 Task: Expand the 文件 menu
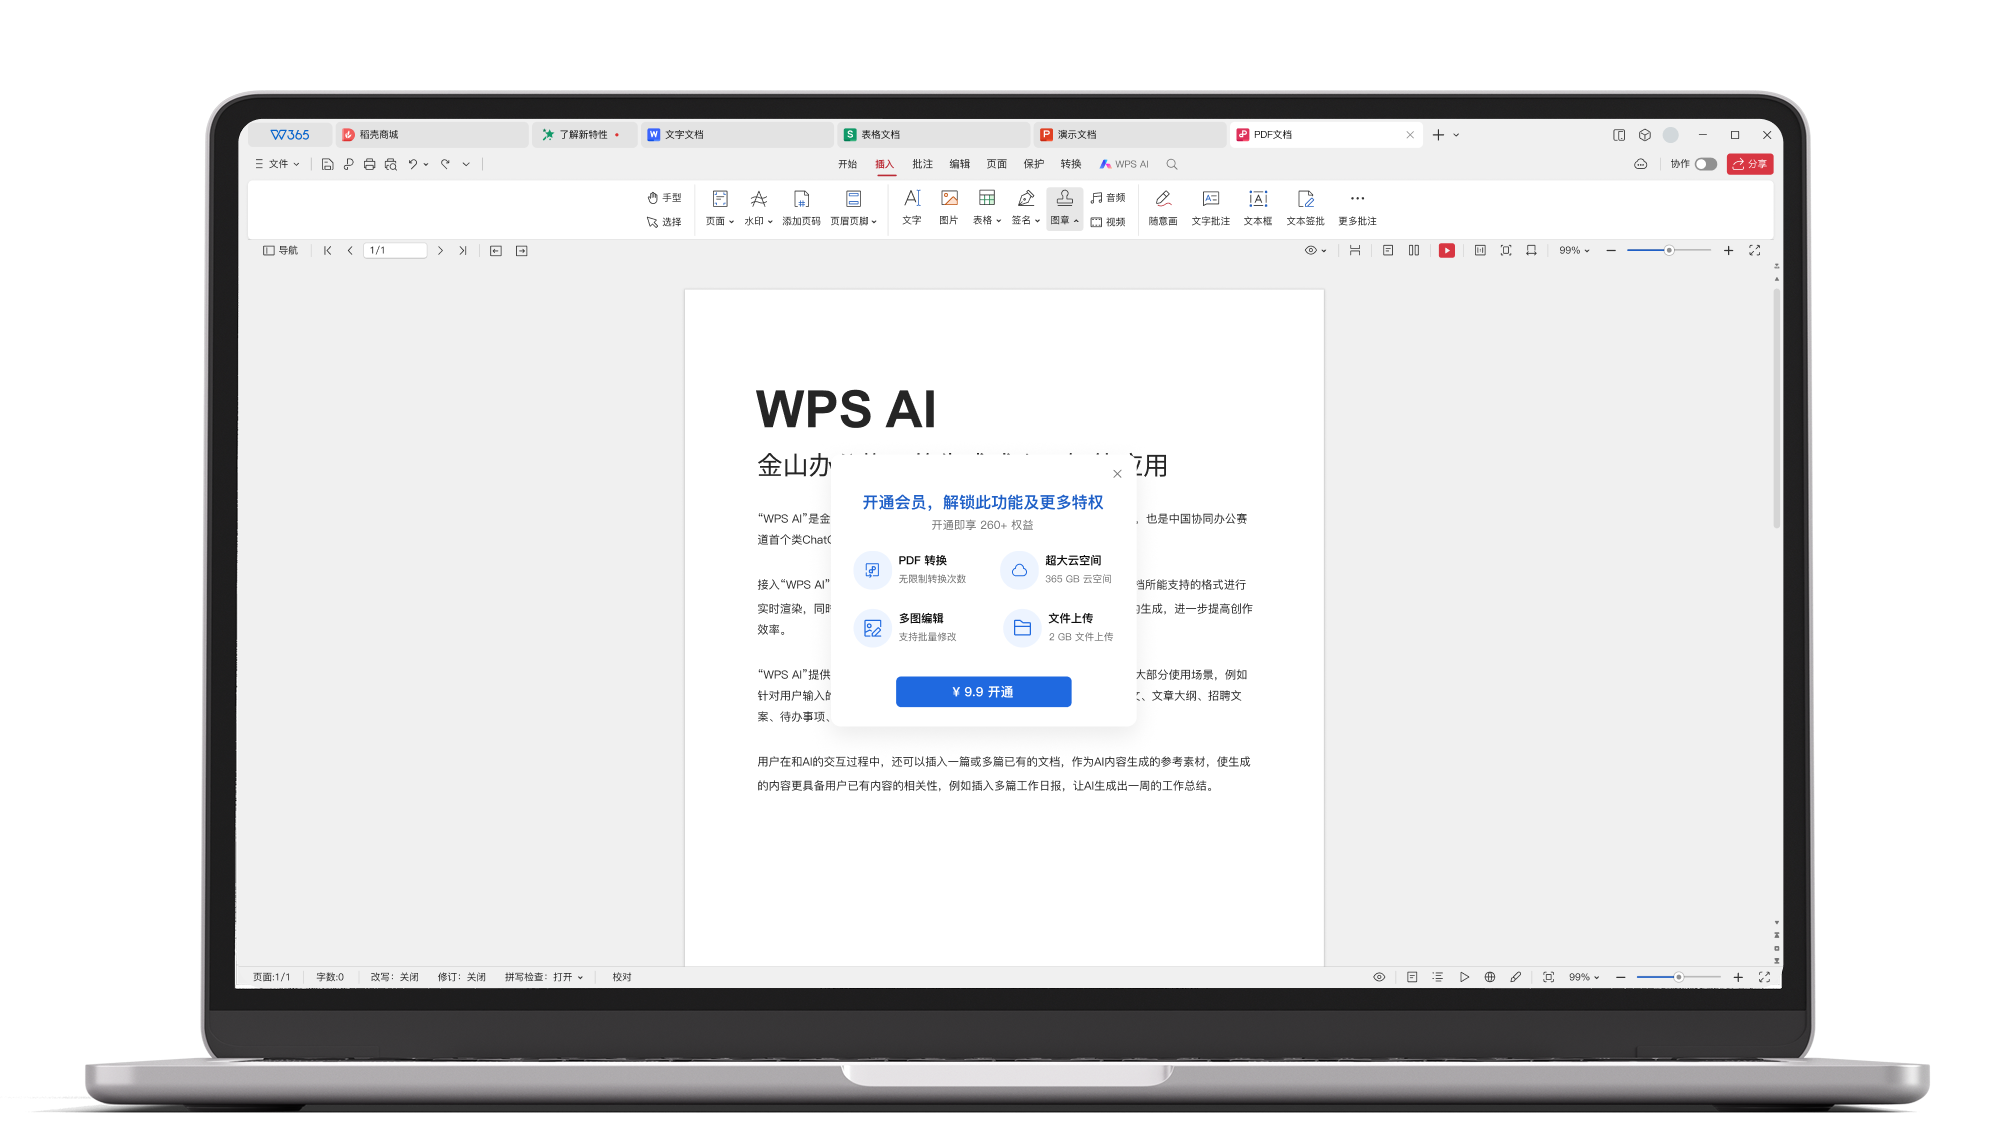pos(277,164)
